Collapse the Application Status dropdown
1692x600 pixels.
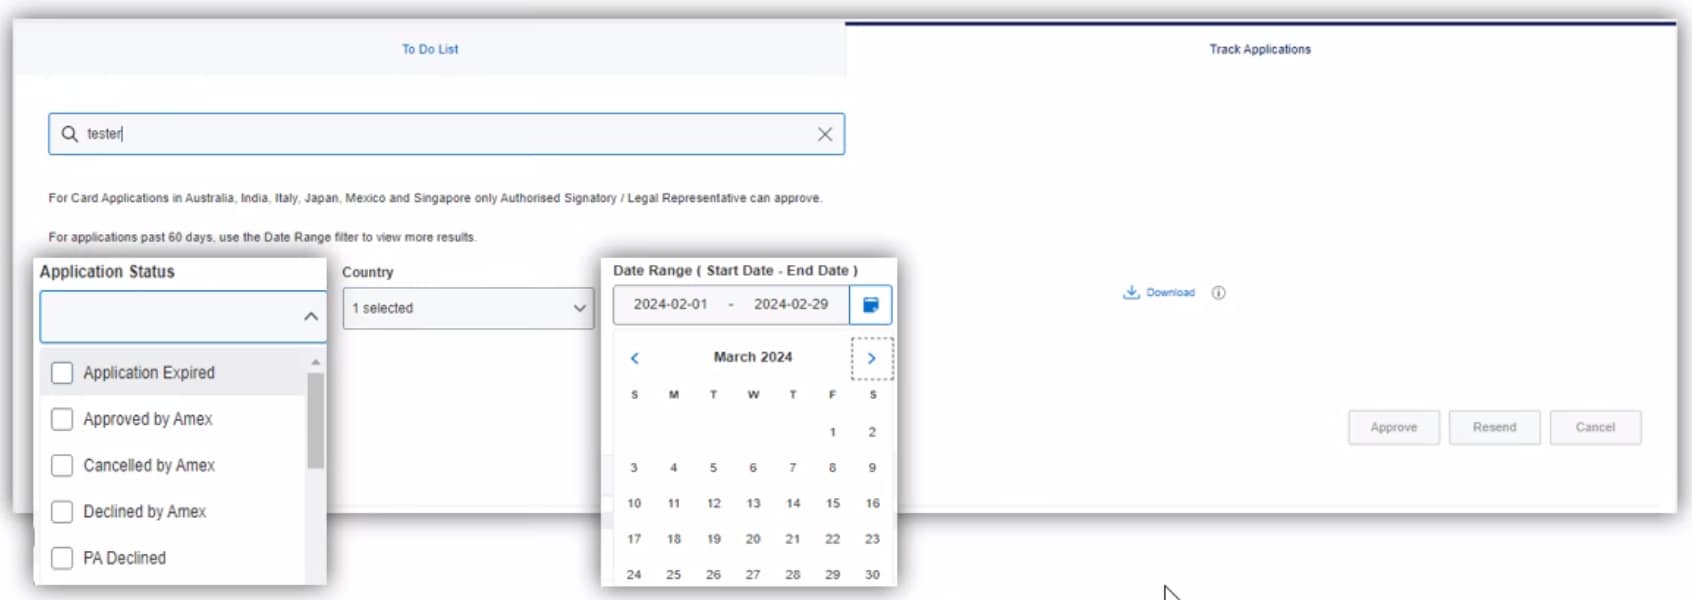point(310,316)
